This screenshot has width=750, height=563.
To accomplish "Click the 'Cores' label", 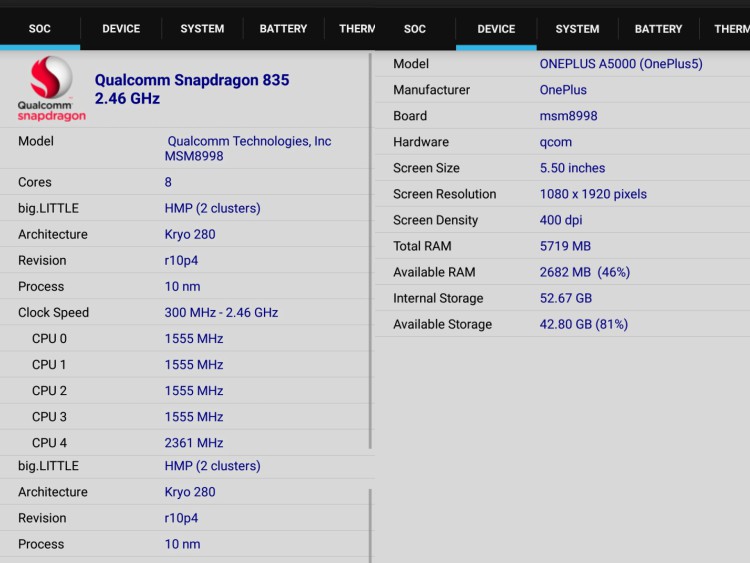I will 34,182.
